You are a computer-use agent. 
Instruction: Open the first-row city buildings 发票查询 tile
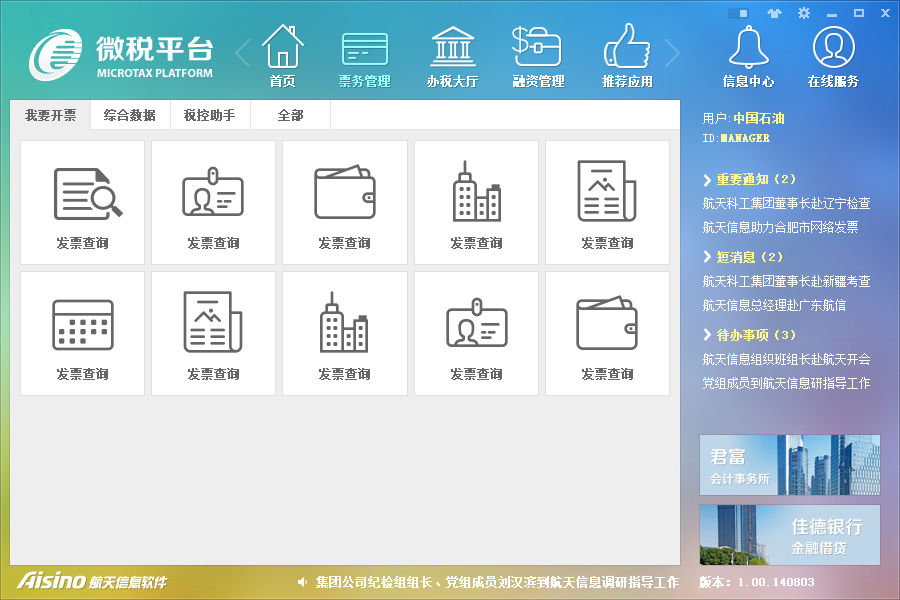point(476,202)
